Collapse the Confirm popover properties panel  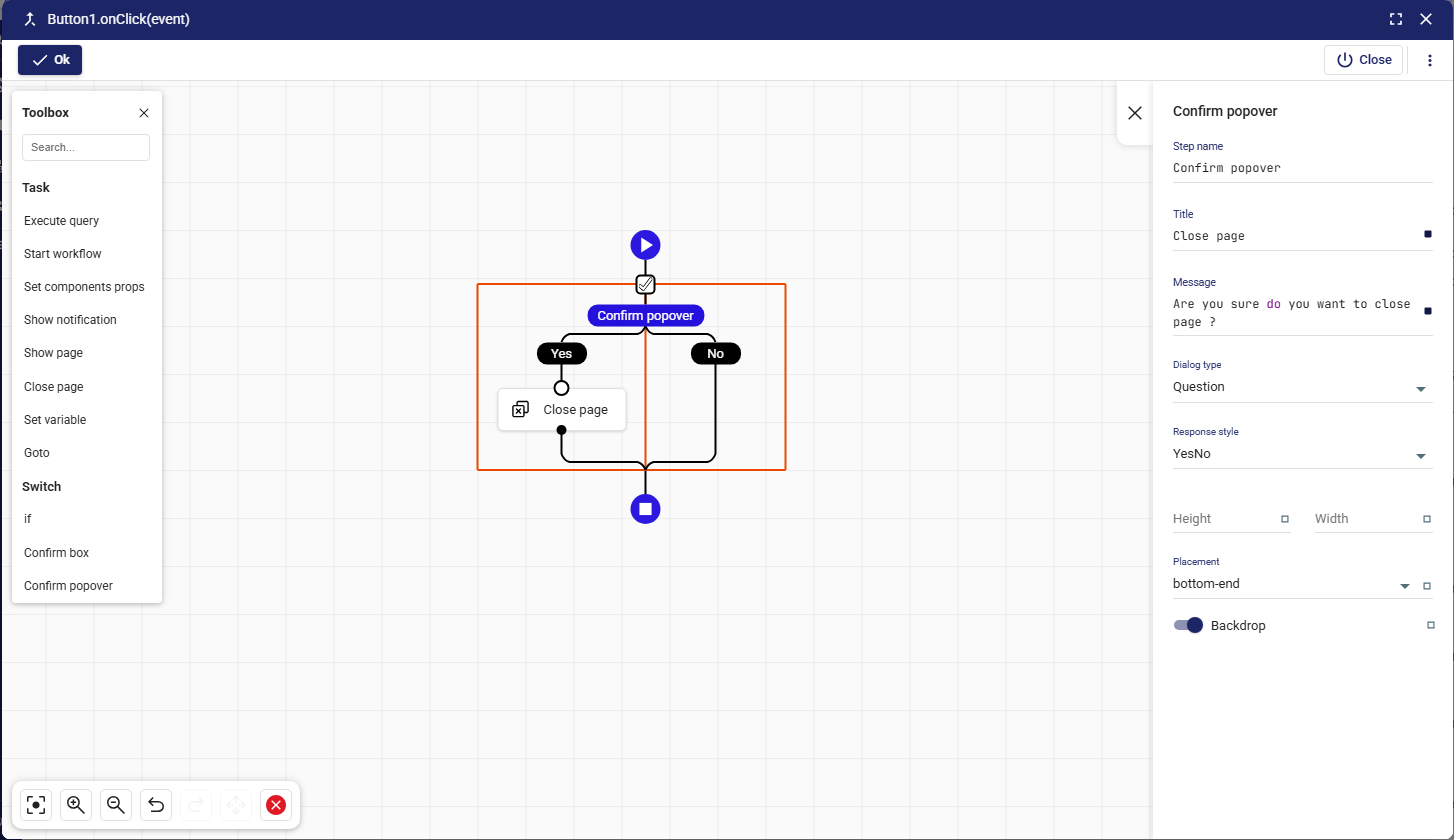point(1135,113)
